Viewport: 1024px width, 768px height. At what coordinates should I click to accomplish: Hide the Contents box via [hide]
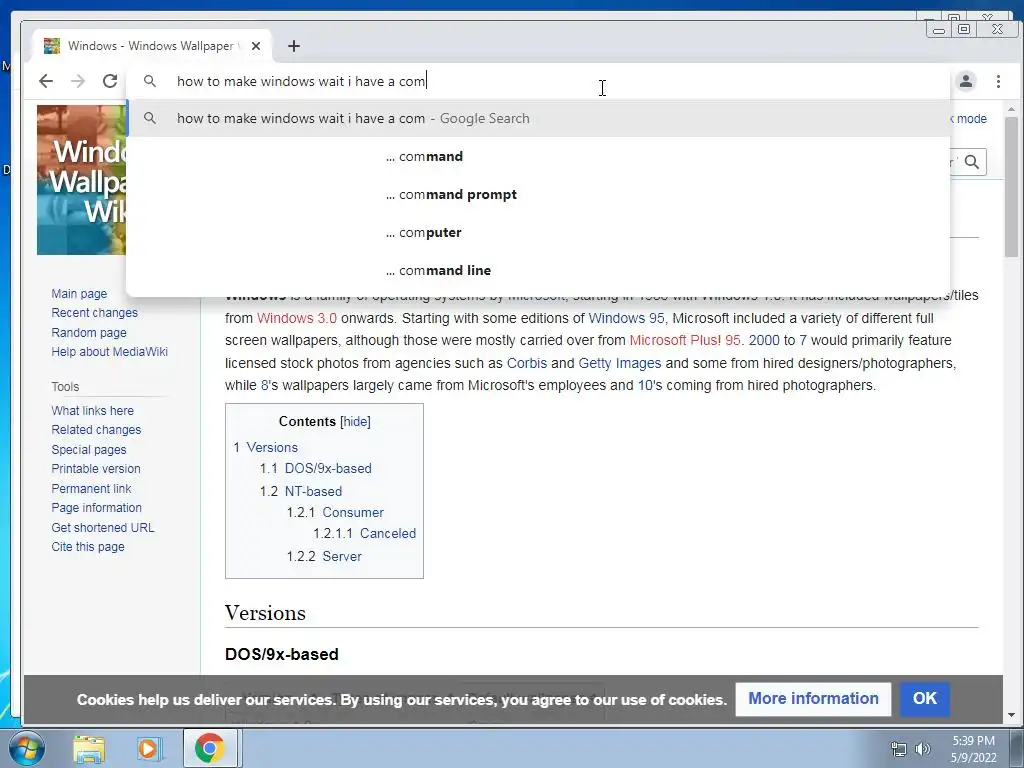click(x=356, y=421)
